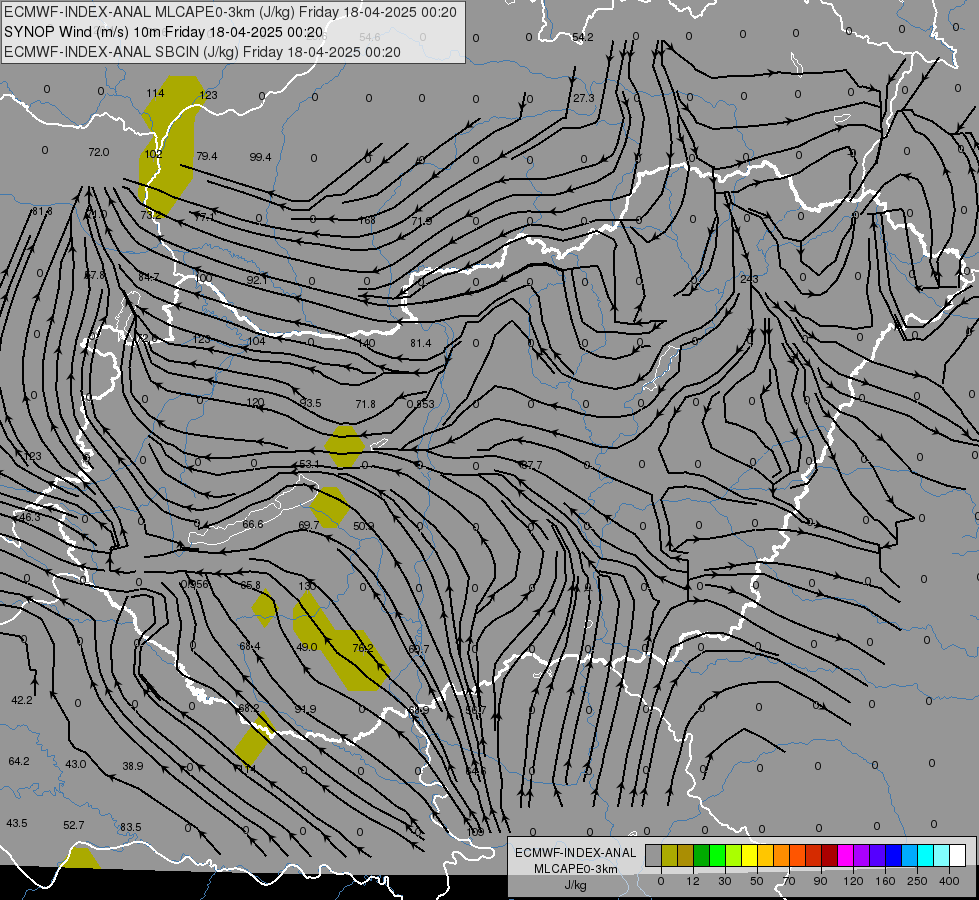This screenshot has width=979, height=900.
Task: Click the map value 27.3
Action: pyautogui.click(x=584, y=99)
